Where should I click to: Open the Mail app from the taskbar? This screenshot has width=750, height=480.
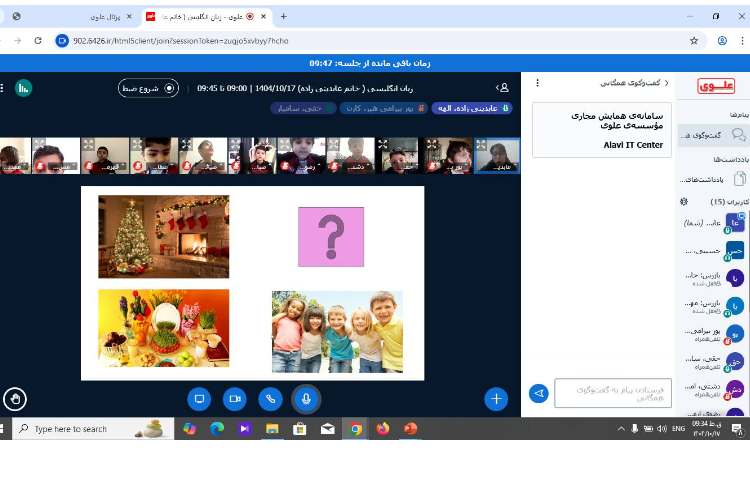[328, 429]
